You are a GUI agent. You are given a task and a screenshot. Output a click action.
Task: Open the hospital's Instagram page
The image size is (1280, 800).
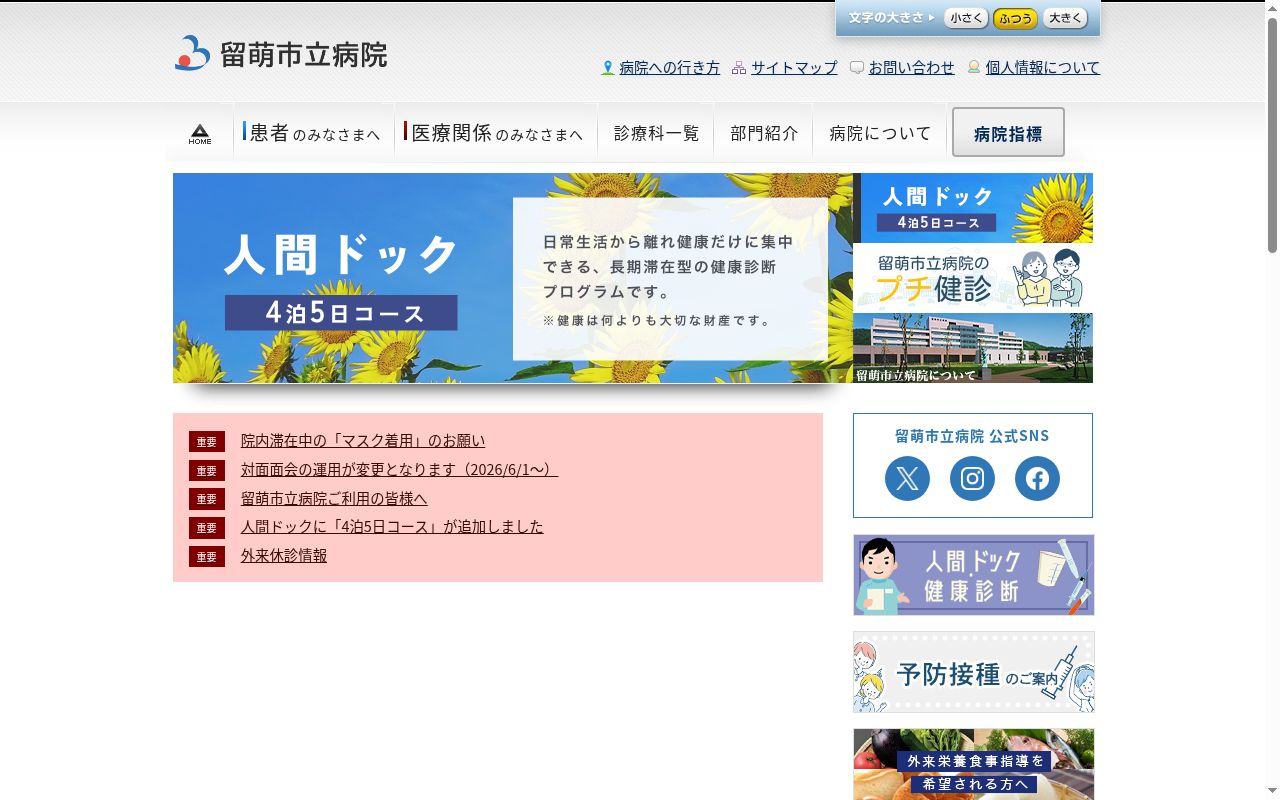point(972,478)
